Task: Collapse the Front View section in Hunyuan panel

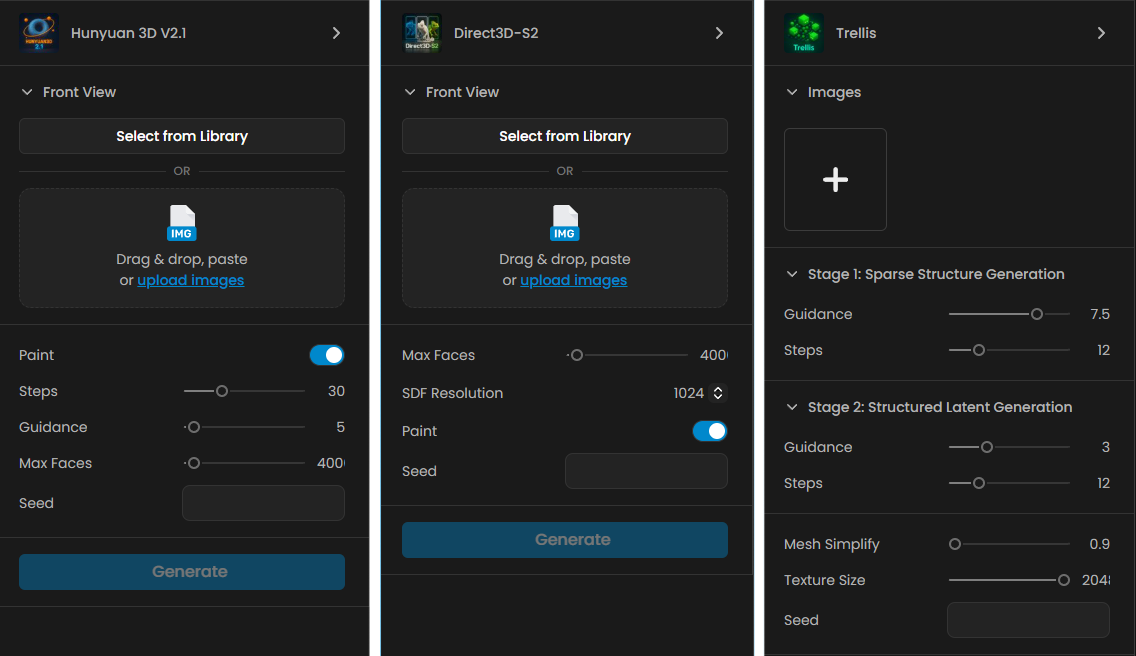Action: pos(27,92)
